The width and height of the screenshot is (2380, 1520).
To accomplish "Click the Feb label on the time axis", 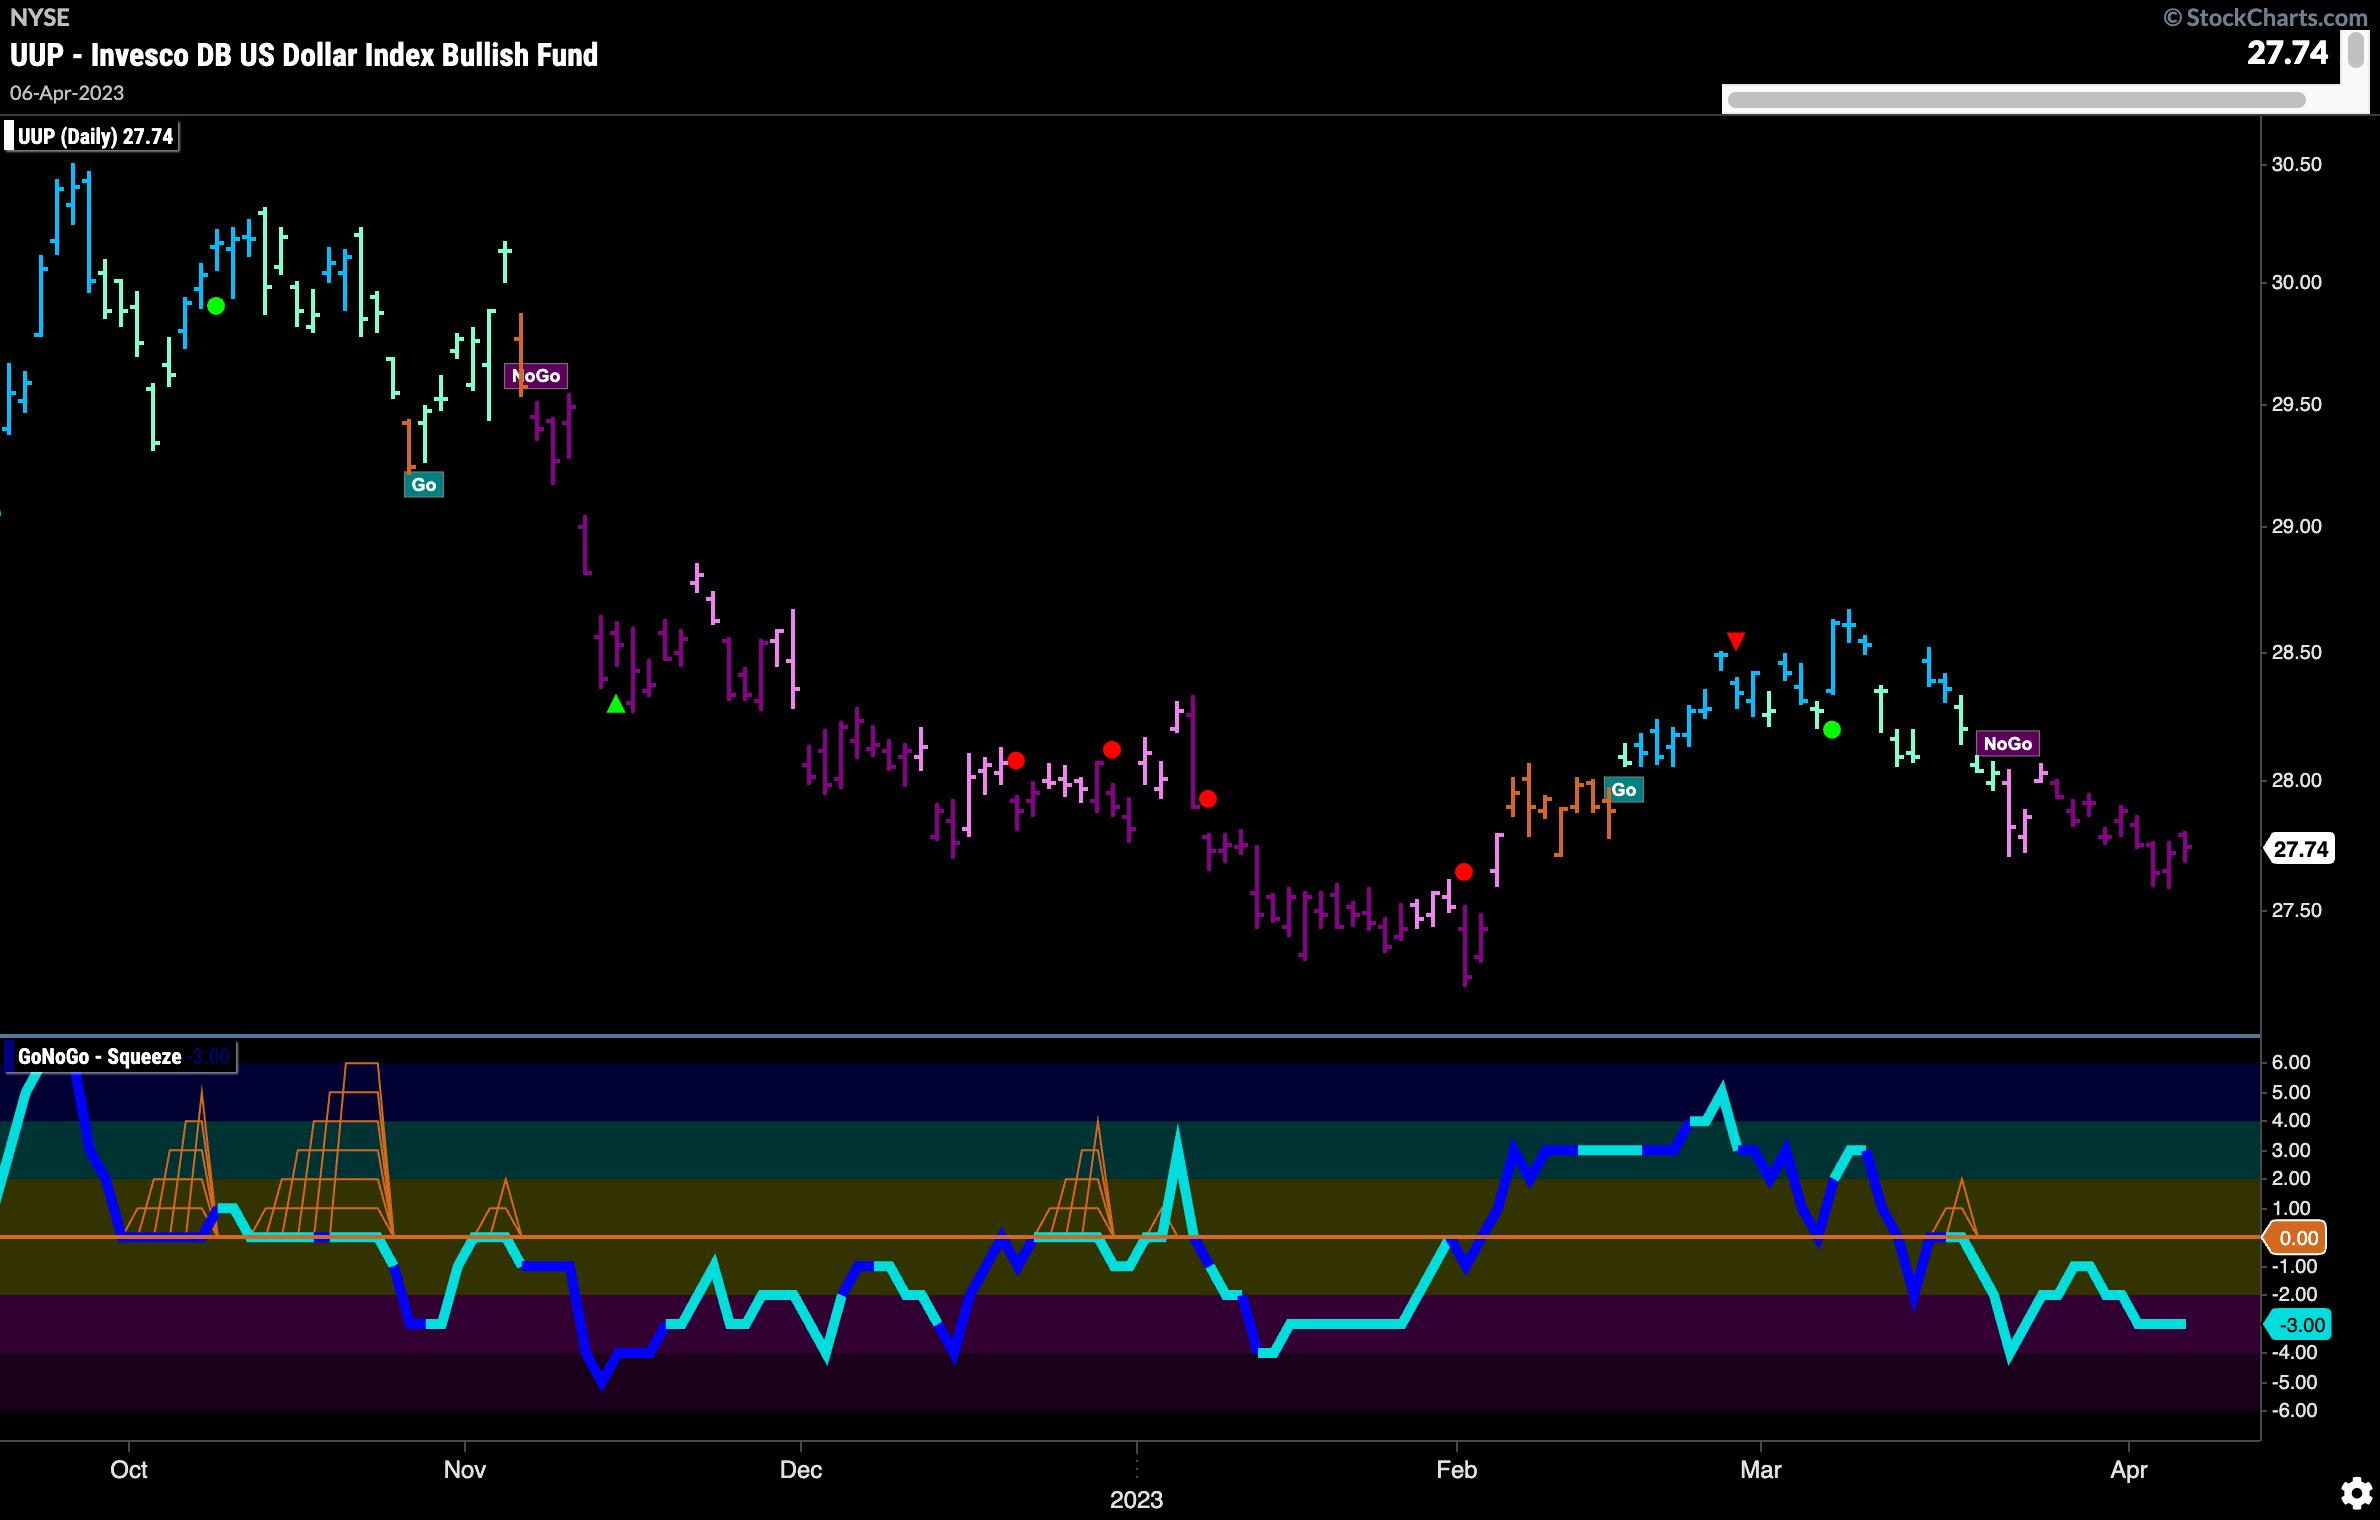I will (1456, 1469).
